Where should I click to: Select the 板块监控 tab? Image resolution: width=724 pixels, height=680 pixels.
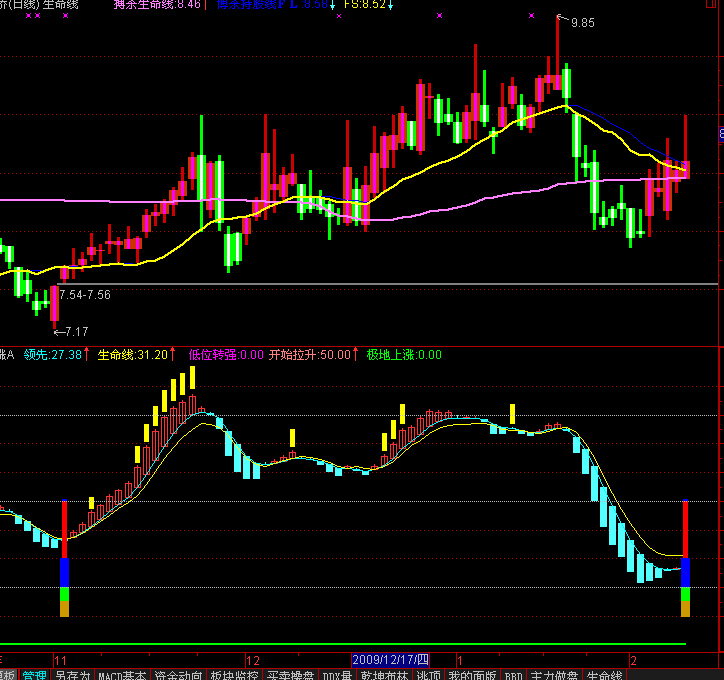(x=235, y=675)
